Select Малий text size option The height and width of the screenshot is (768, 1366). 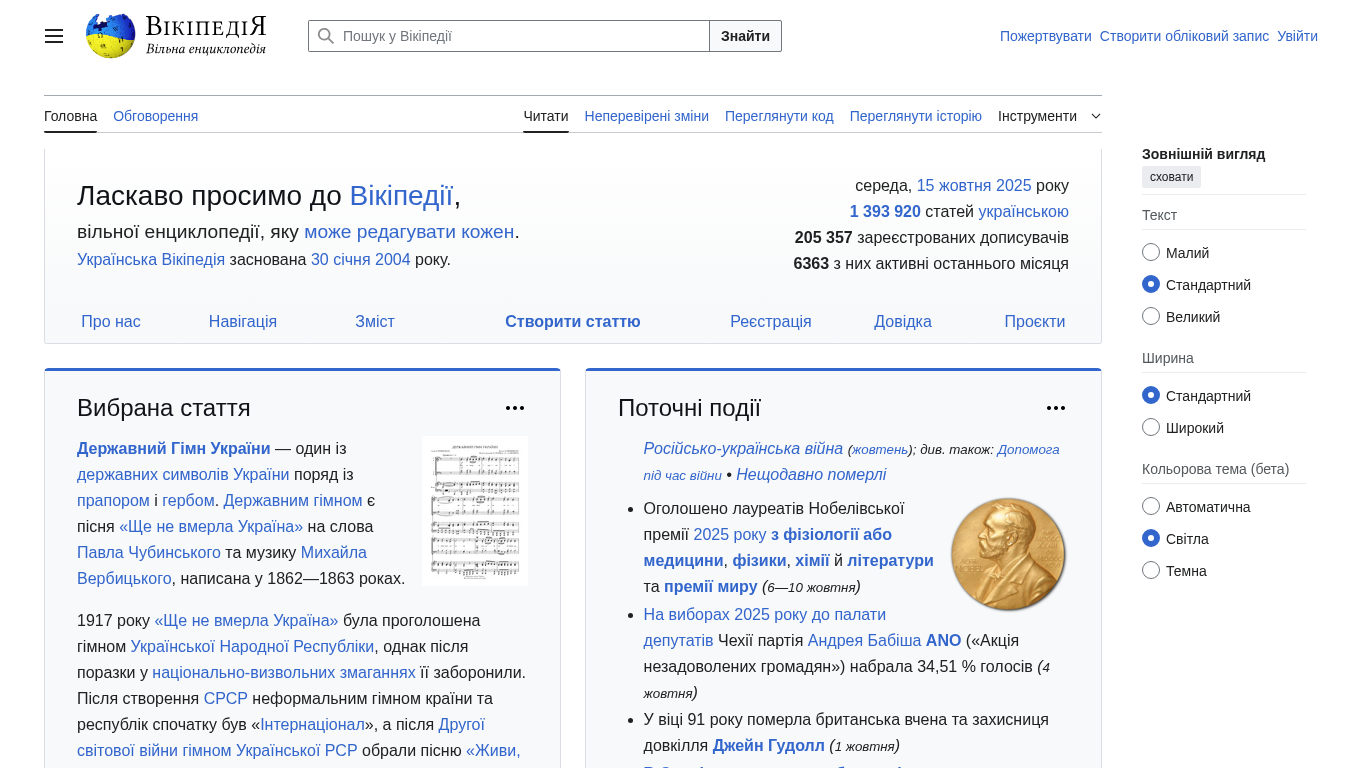point(1151,253)
